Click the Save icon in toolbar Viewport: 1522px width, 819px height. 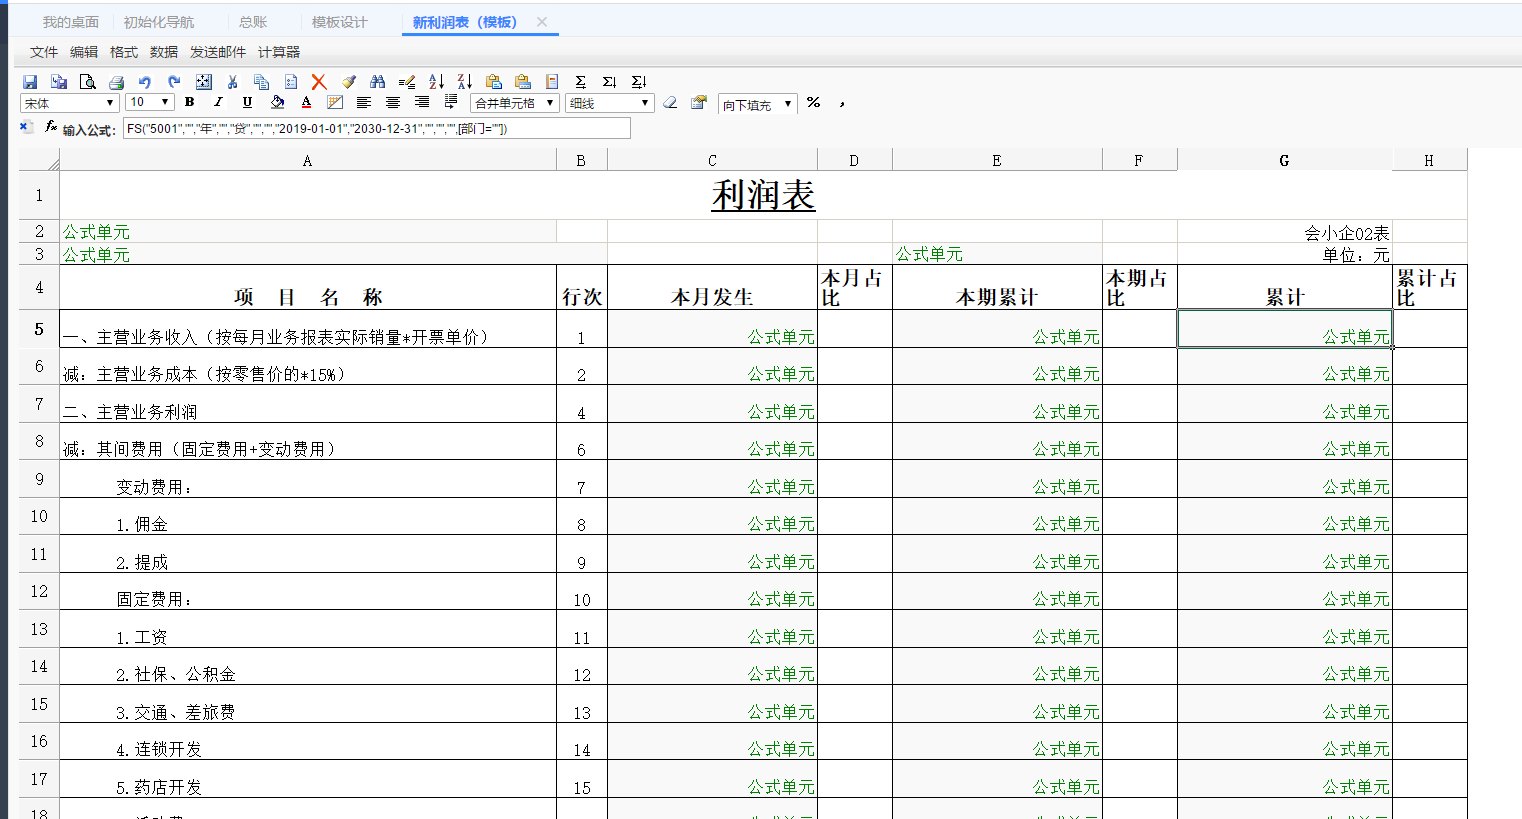click(x=30, y=82)
